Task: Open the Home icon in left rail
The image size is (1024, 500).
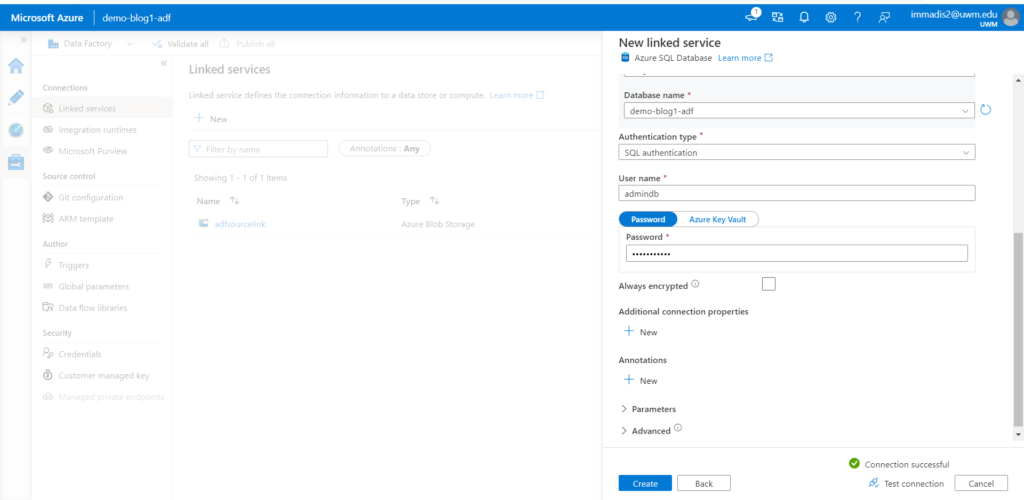Action: (x=16, y=66)
